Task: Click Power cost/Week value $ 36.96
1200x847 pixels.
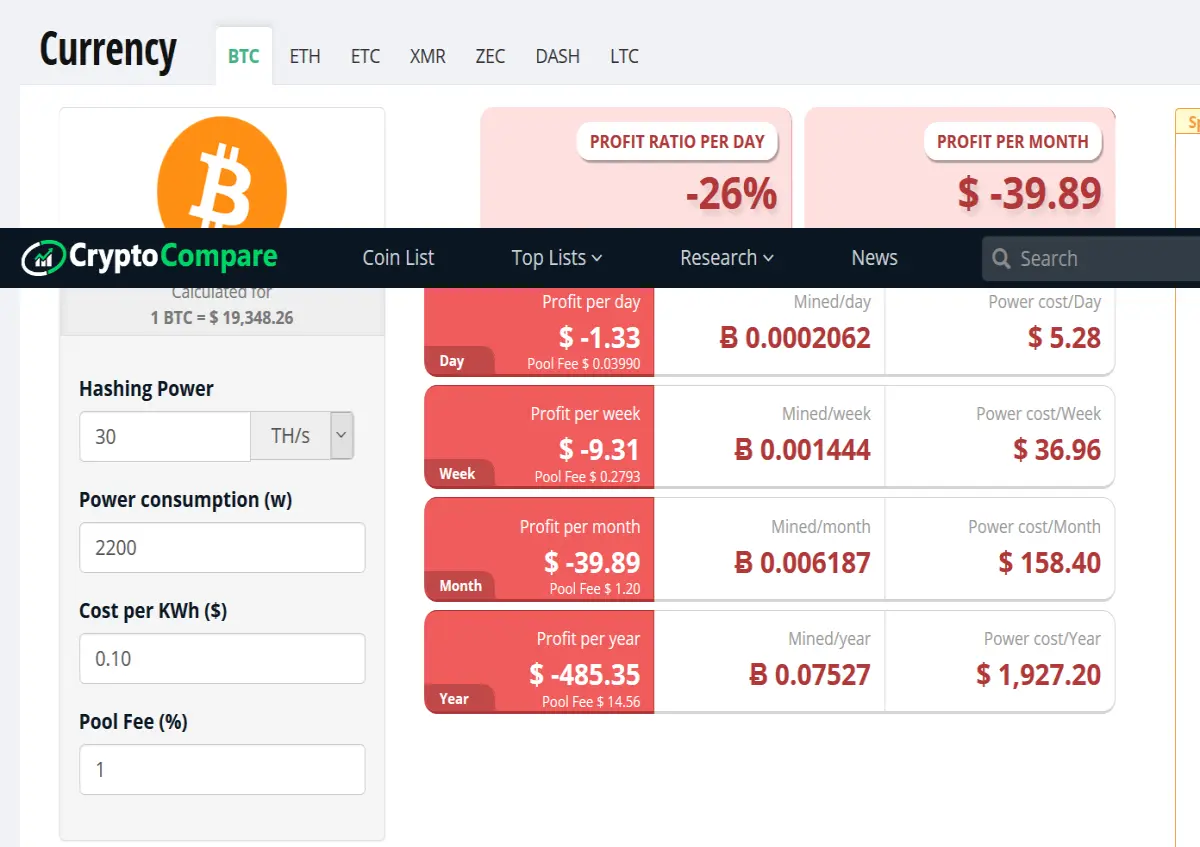Action: pyautogui.click(x=1057, y=450)
